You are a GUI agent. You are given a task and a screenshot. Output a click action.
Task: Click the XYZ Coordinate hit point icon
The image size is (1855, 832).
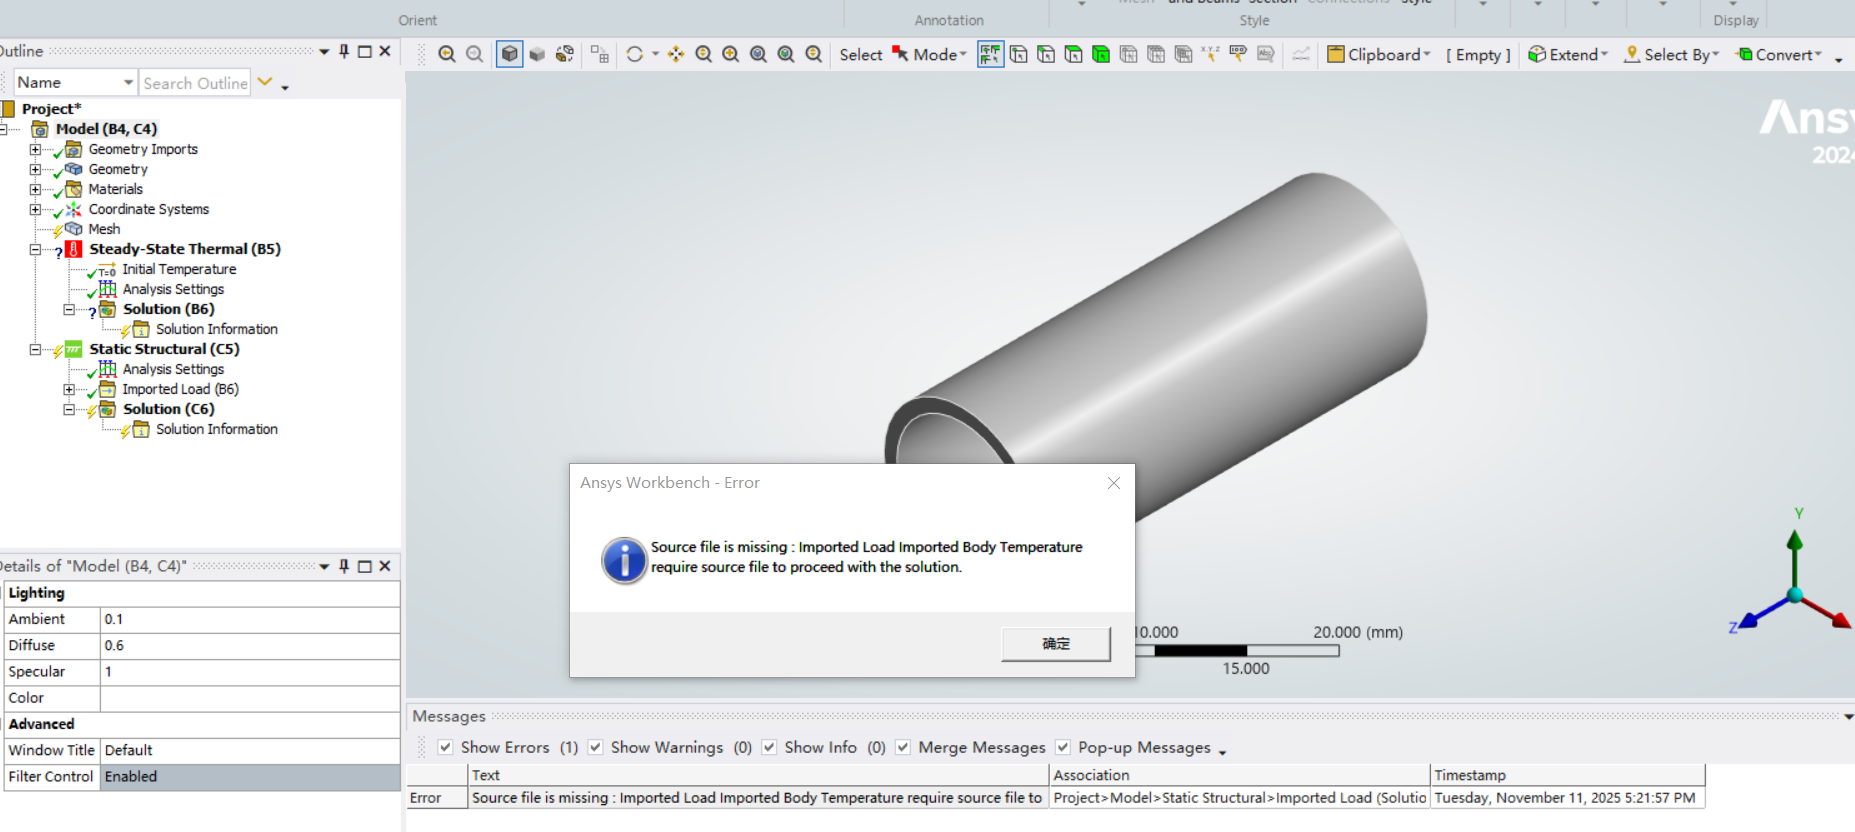1211,55
